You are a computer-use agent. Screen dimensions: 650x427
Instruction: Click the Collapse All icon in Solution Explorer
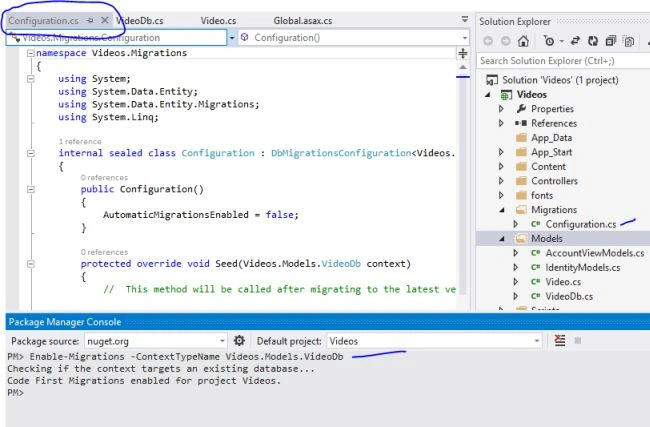[x=611, y=41]
